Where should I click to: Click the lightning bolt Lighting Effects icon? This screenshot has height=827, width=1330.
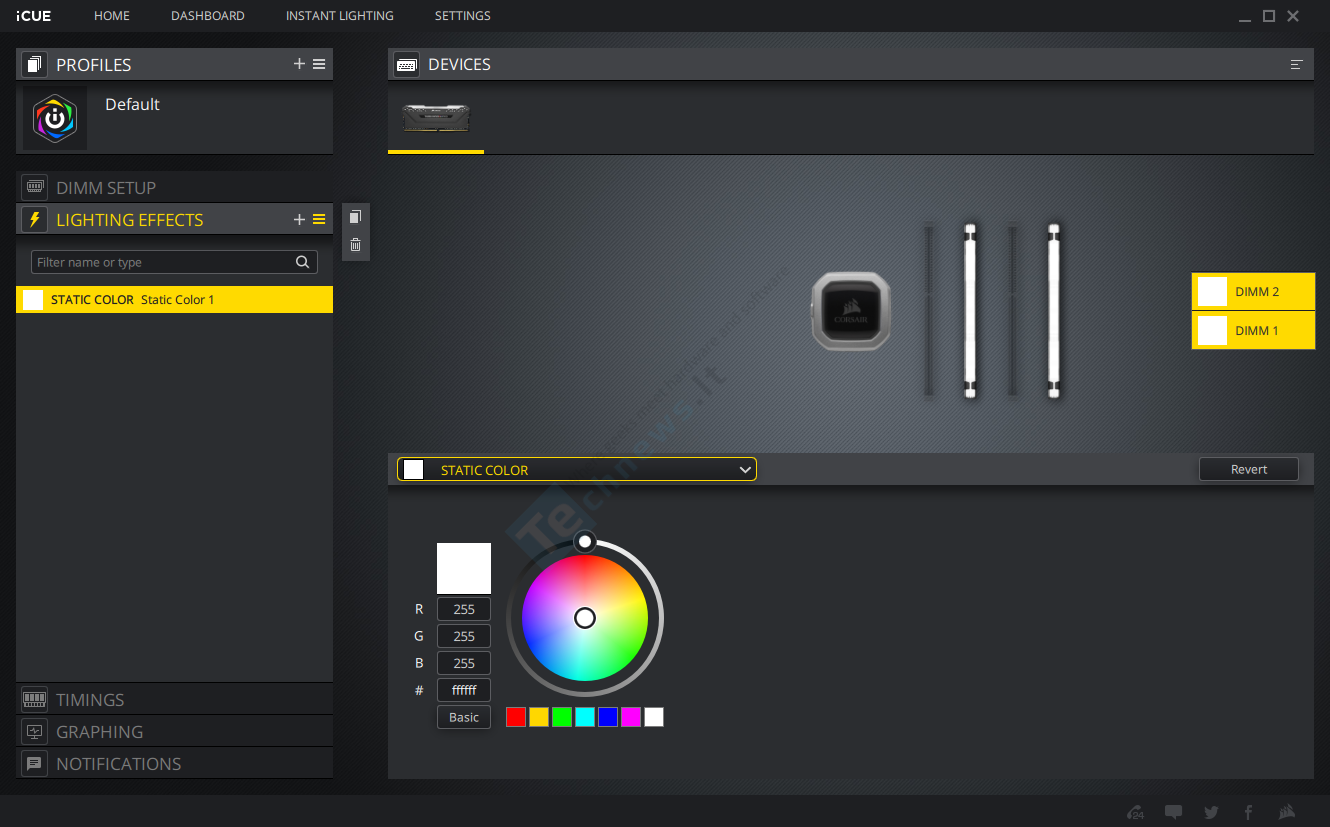pos(35,220)
